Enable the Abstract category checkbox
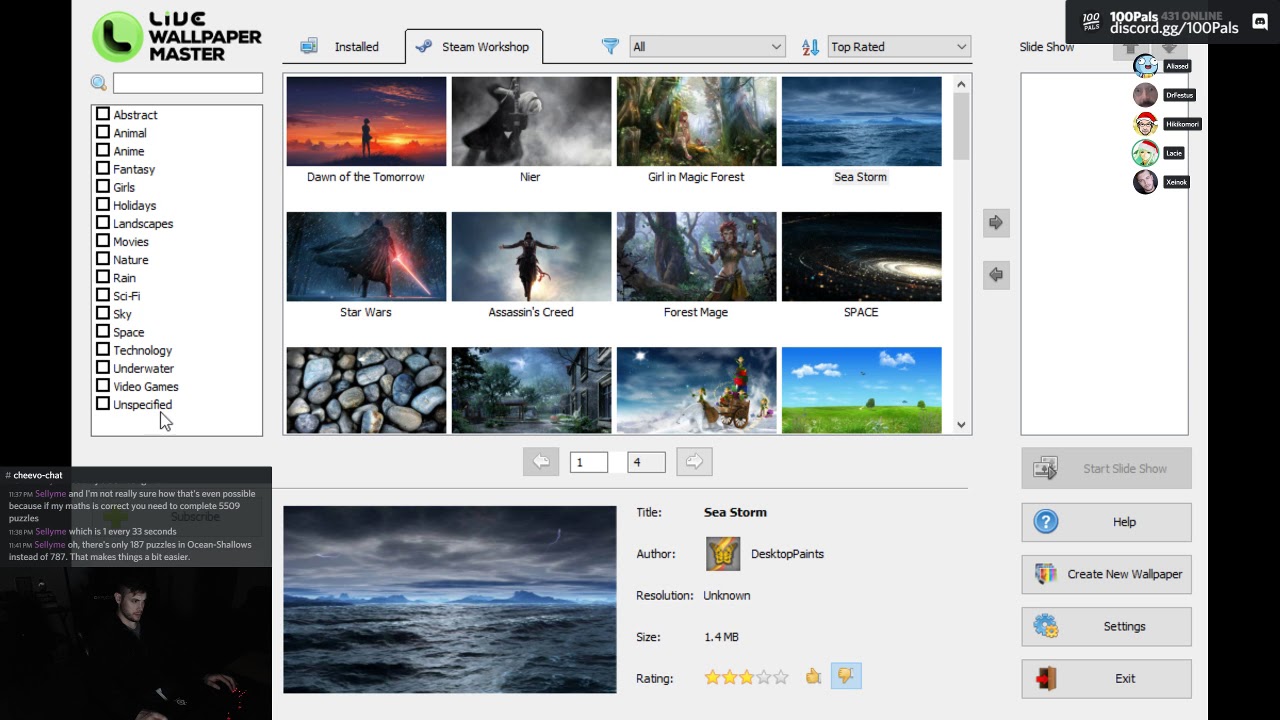1280x720 pixels. coord(103,114)
